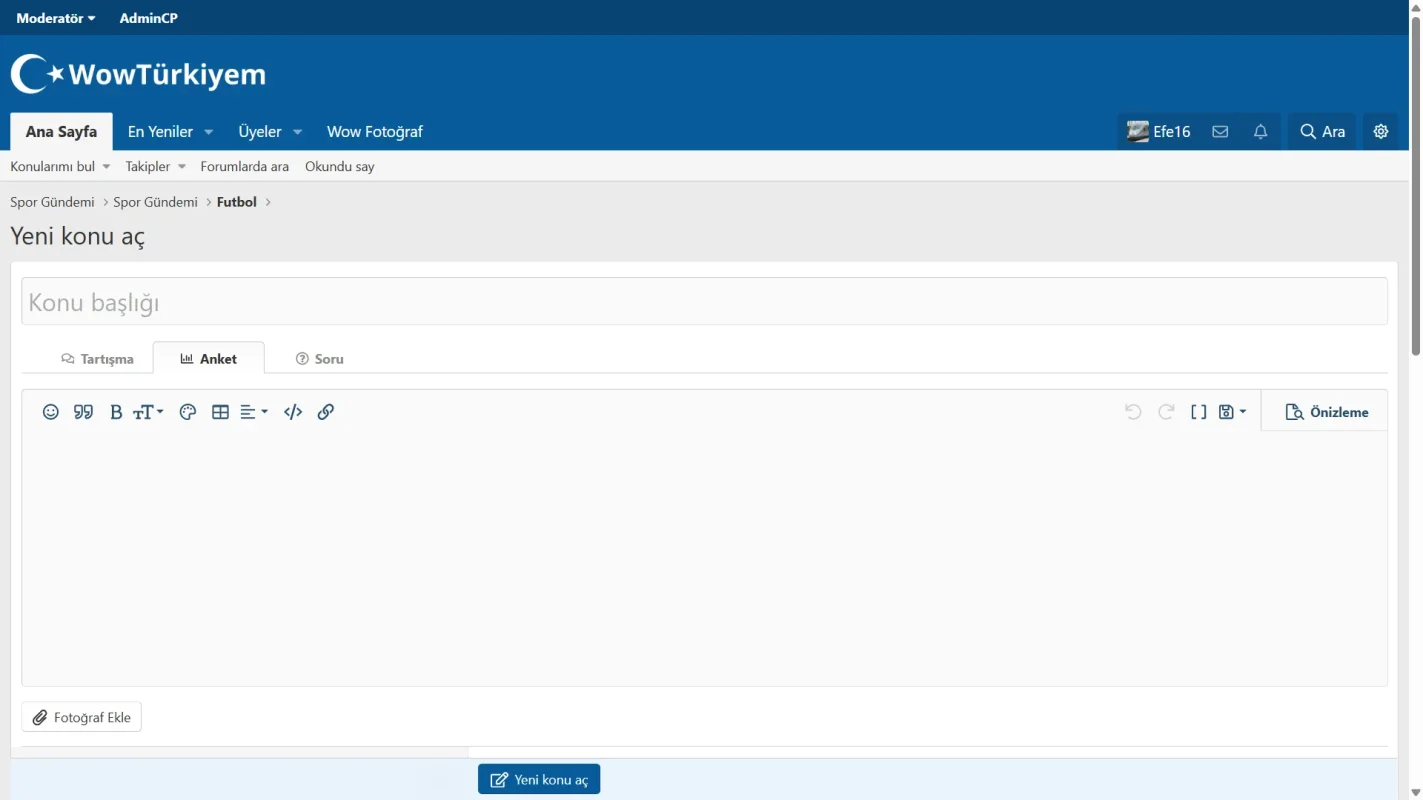Open the settings gear in navigation bar
Screen dimensions: 1423x800
(1381, 132)
